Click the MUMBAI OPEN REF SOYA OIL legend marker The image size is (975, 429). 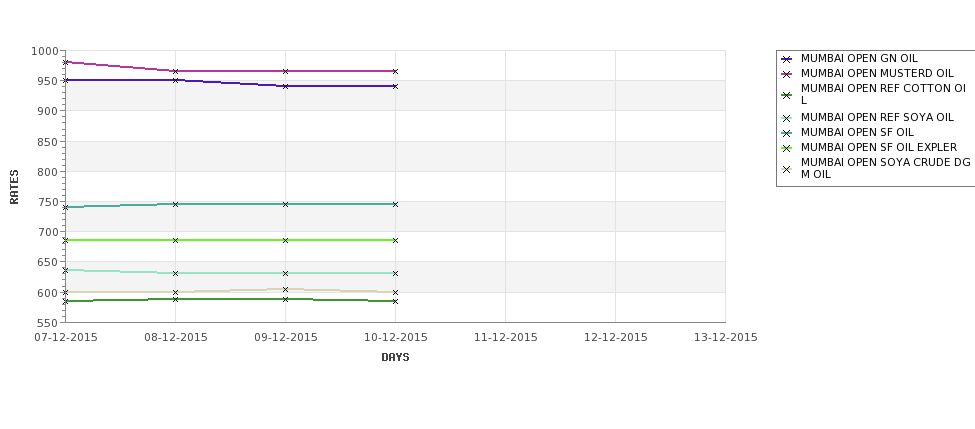point(787,118)
